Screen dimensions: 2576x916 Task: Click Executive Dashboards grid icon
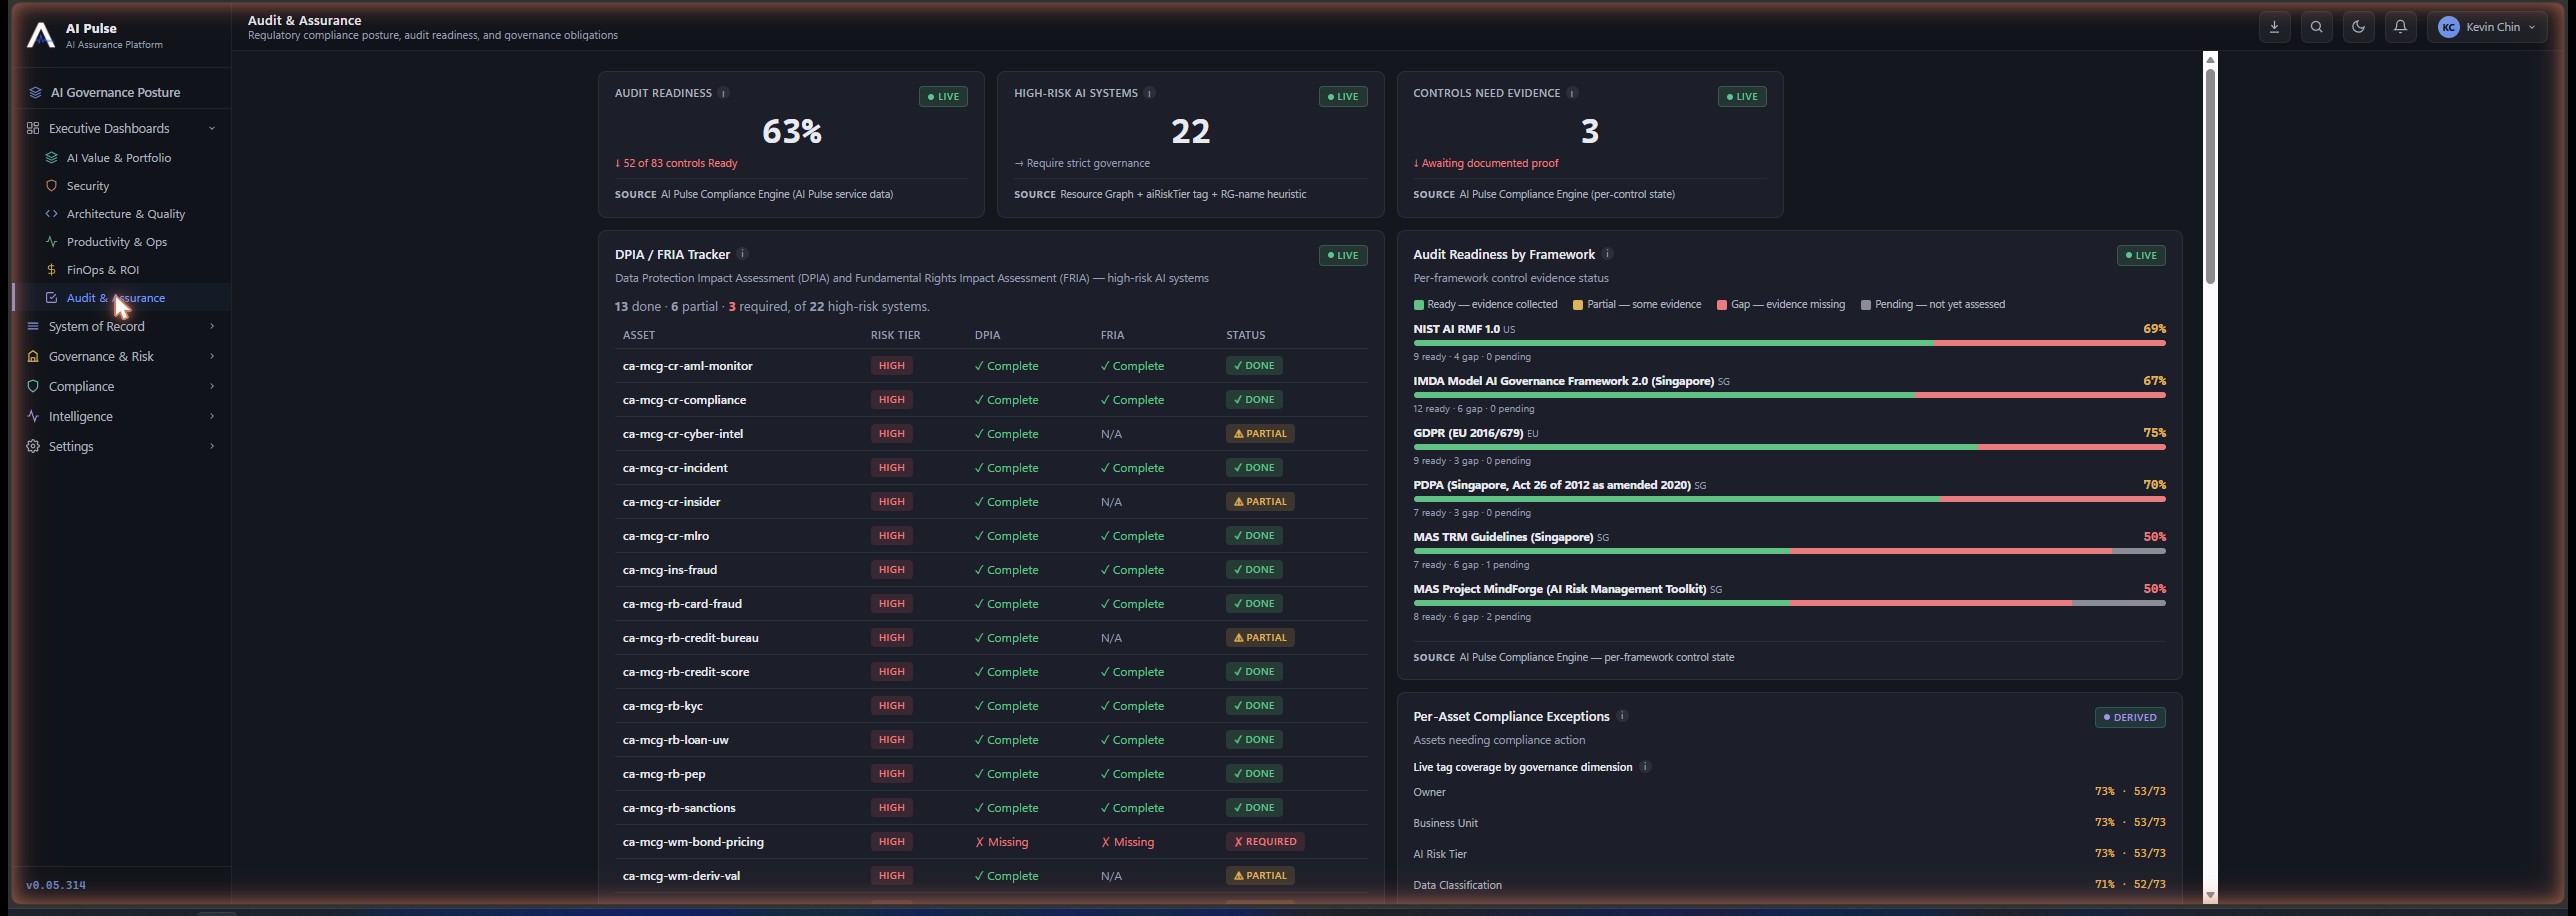pos(33,128)
